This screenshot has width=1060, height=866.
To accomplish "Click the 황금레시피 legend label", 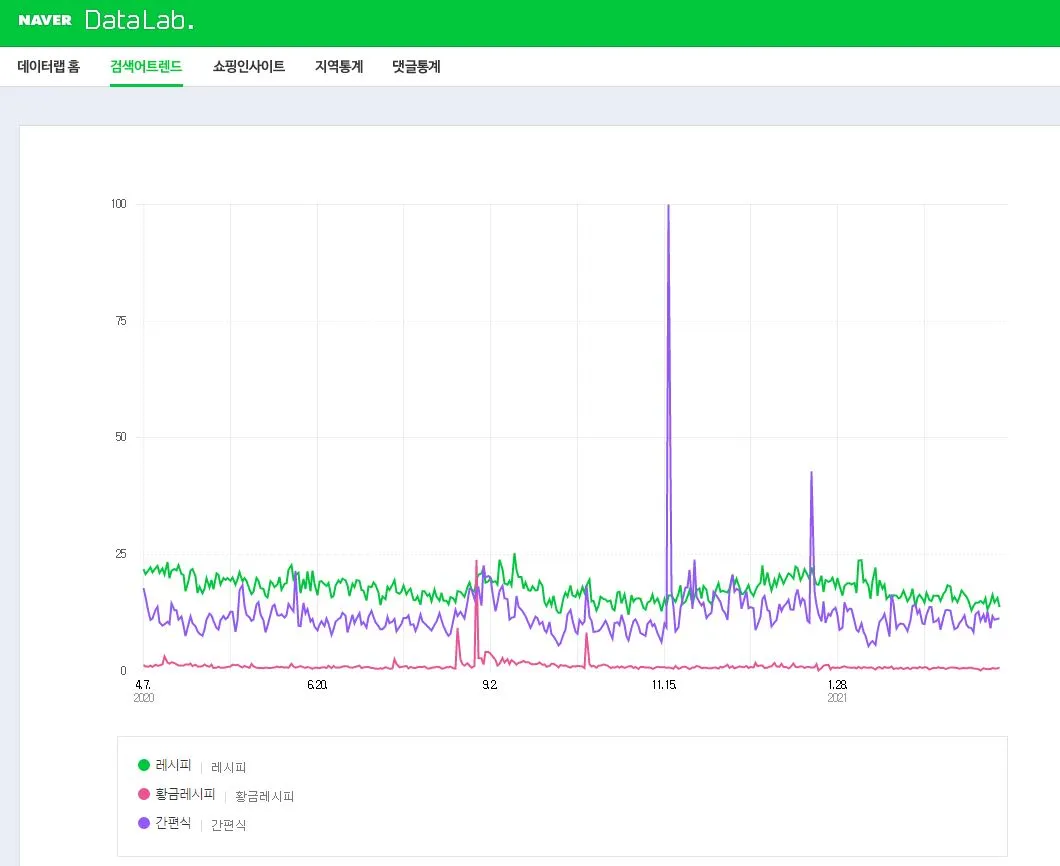I will (x=185, y=794).
